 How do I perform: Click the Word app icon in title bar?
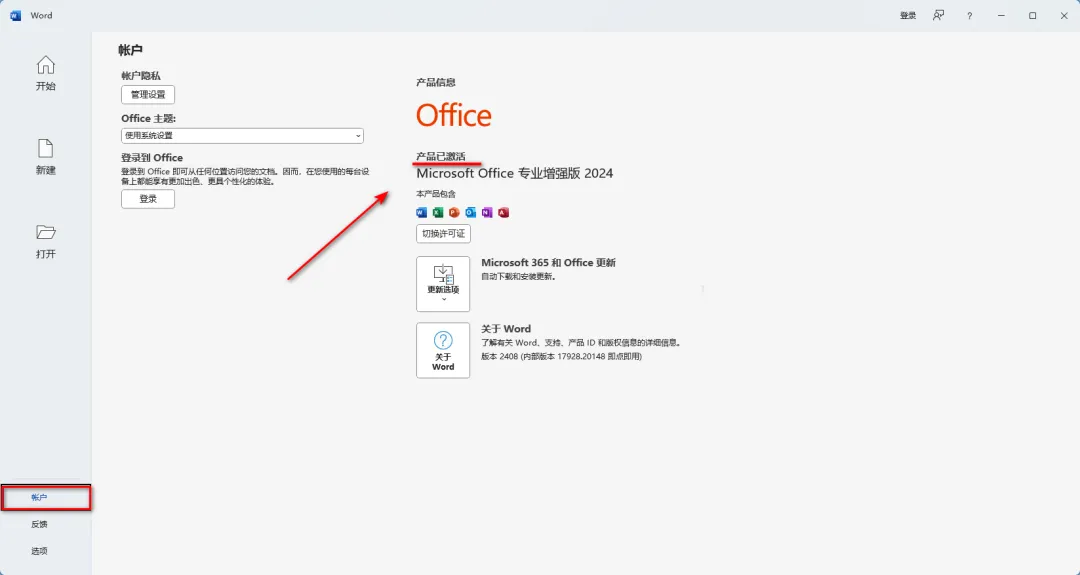pos(15,15)
